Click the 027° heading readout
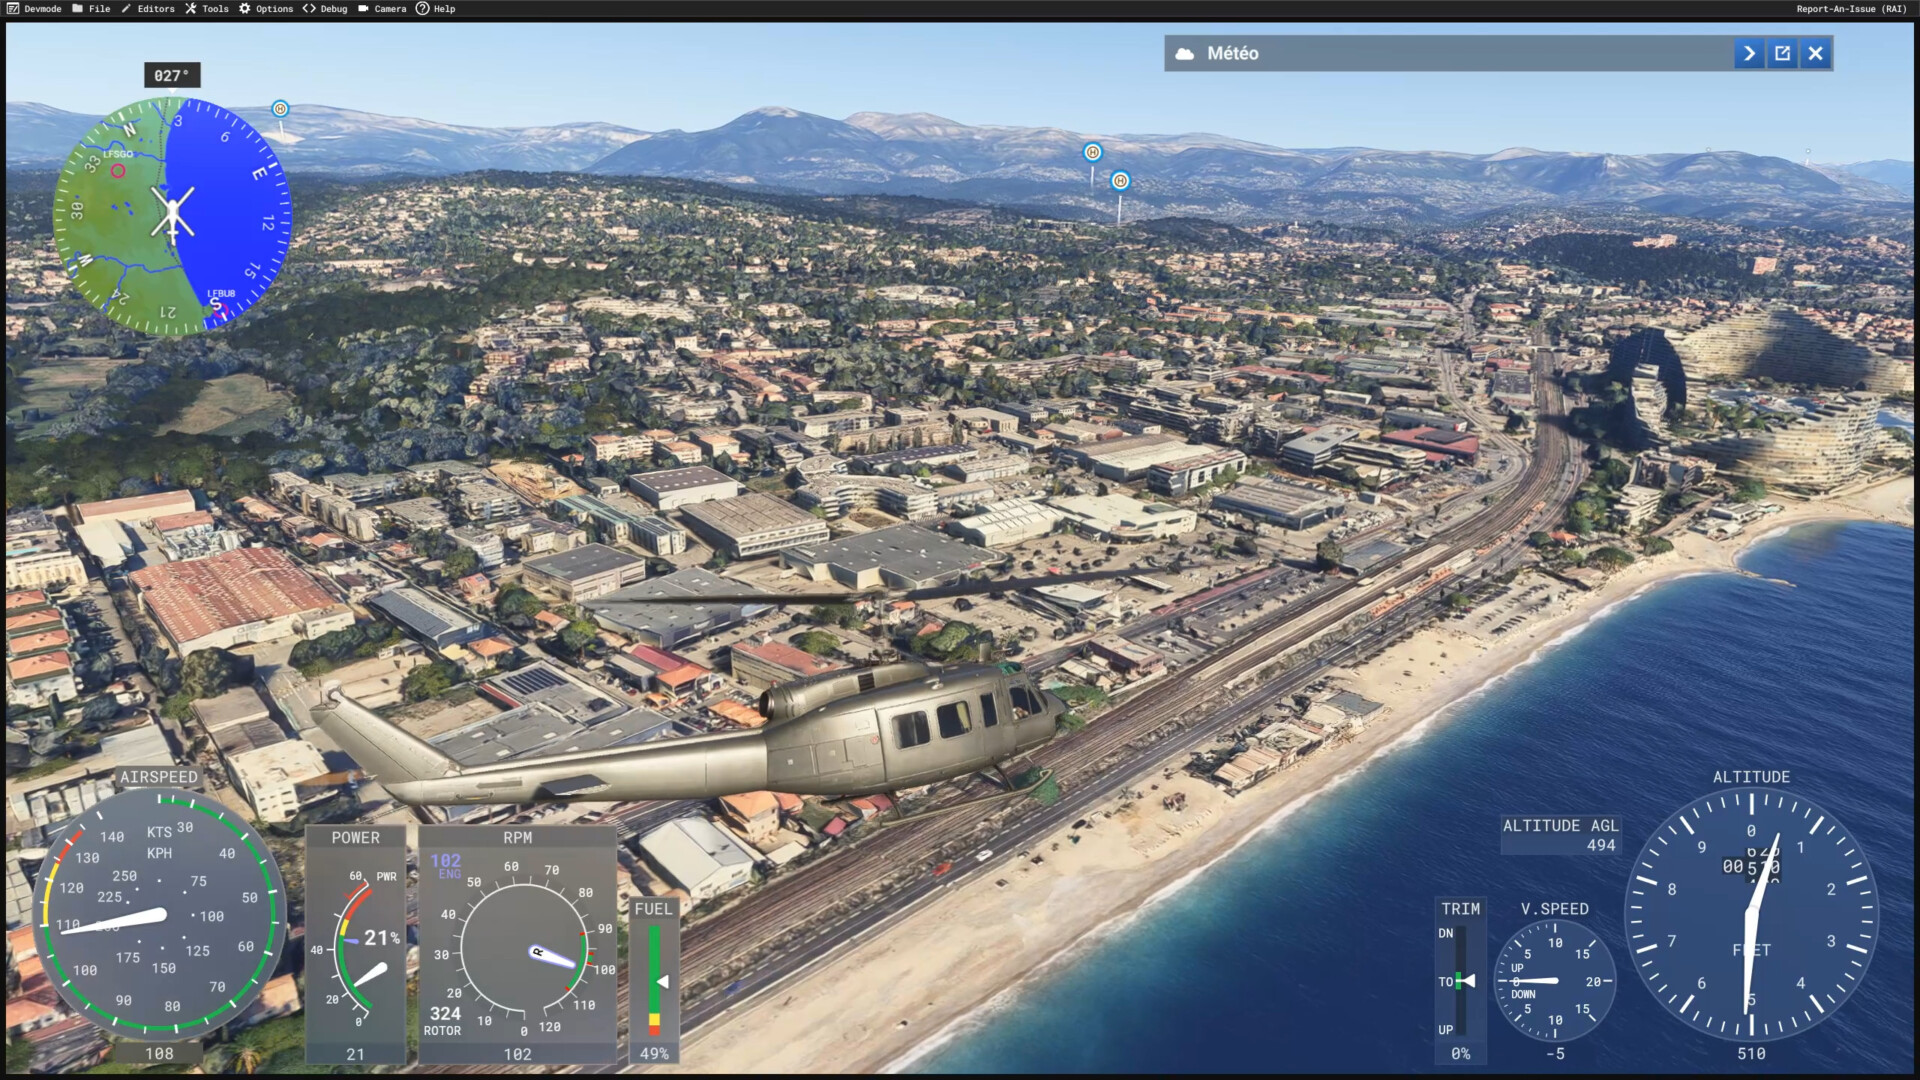The image size is (1920, 1080). click(171, 76)
